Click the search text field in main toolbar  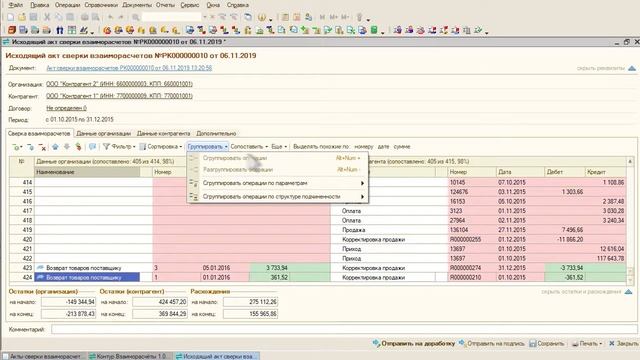[x=171, y=17]
